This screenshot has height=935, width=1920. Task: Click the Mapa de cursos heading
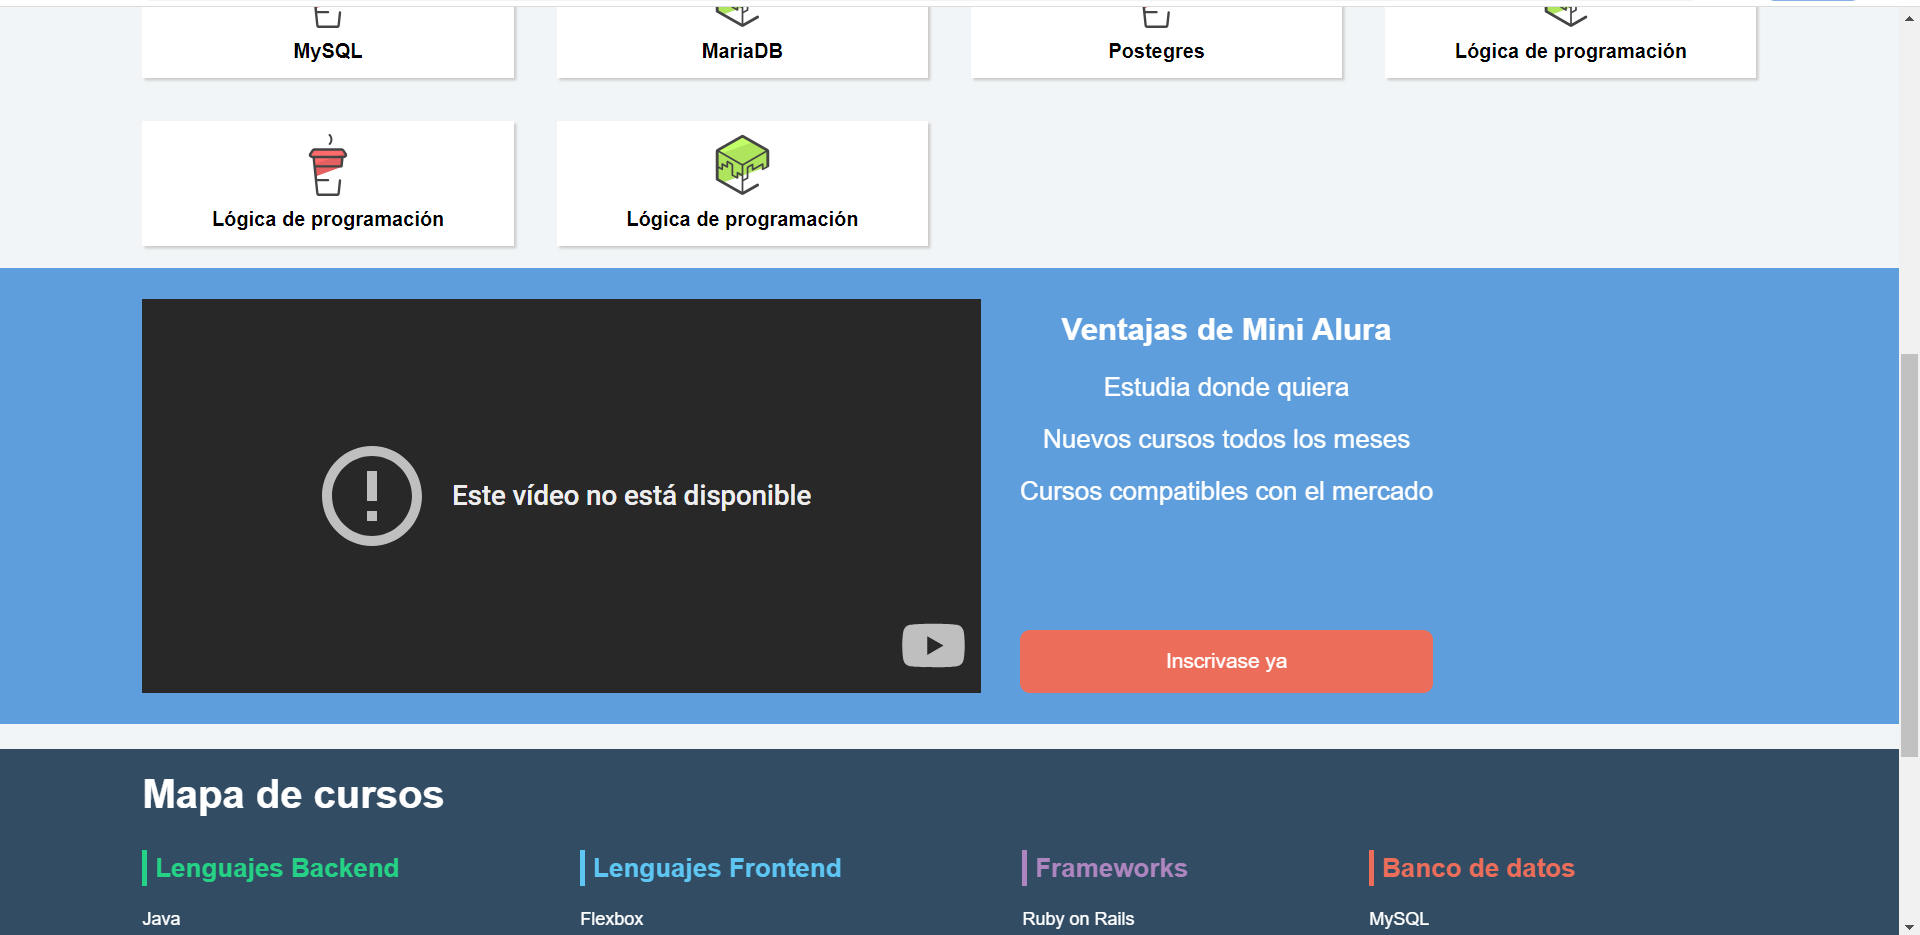293,795
